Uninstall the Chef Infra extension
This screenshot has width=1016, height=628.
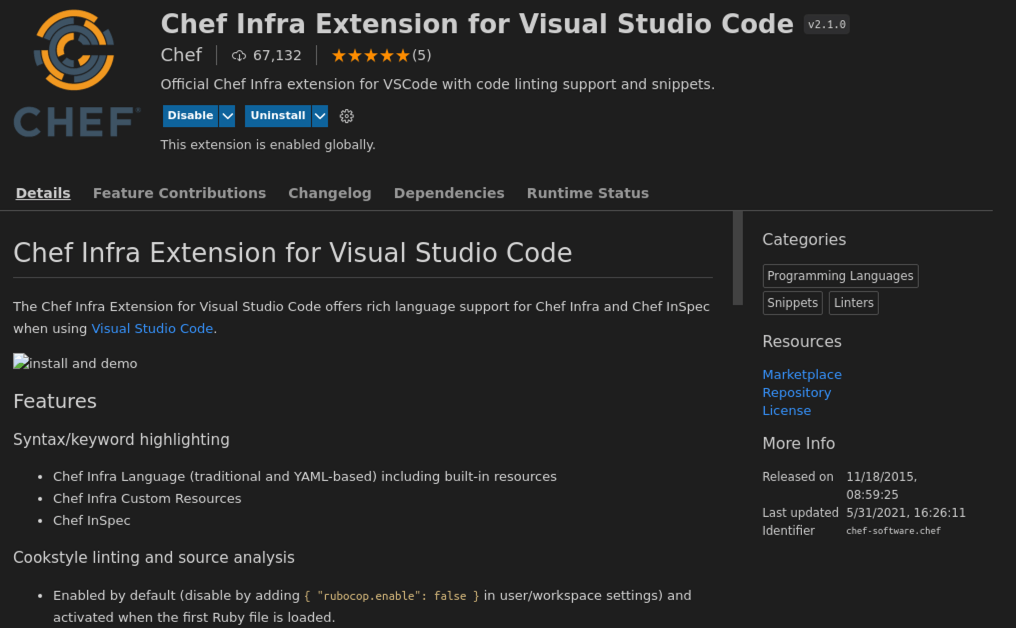(x=277, y=116)
